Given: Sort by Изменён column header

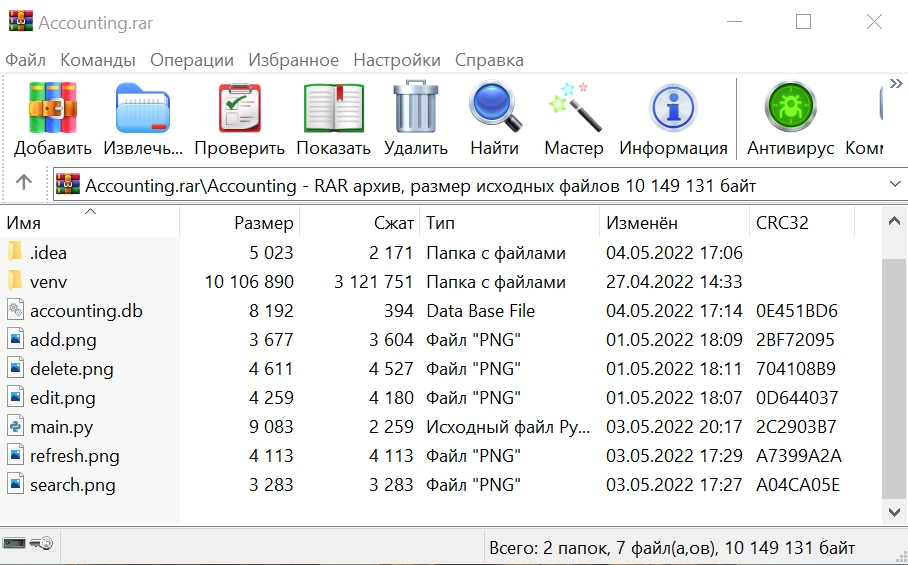Looking at the screenshot, I should click(x=641, y=223).
